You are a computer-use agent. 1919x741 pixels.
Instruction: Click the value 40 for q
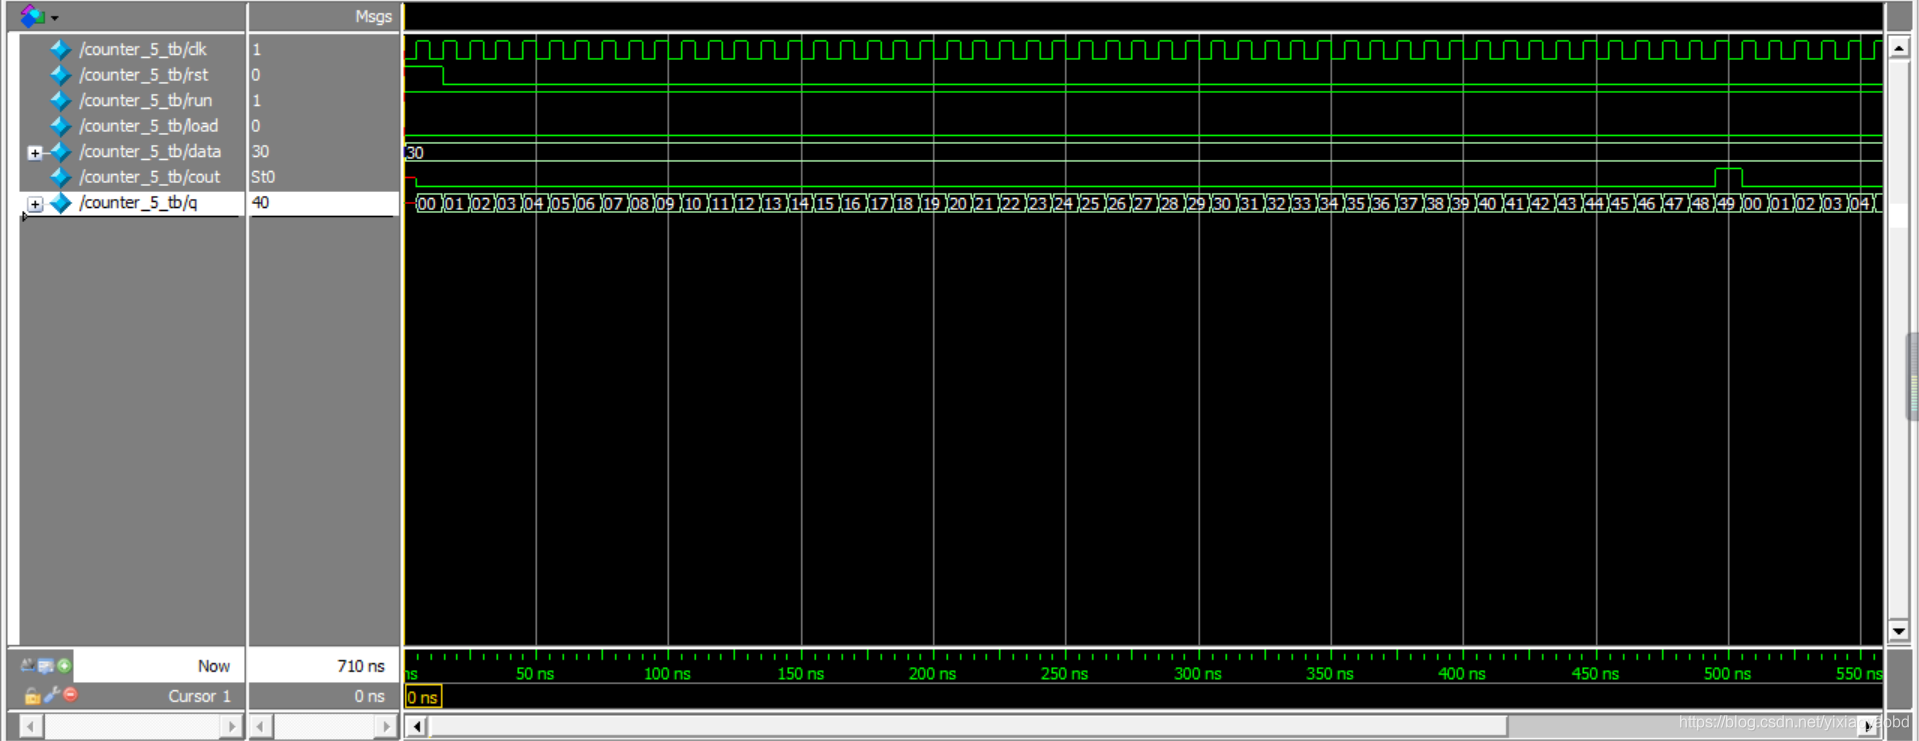click(260, 203)
